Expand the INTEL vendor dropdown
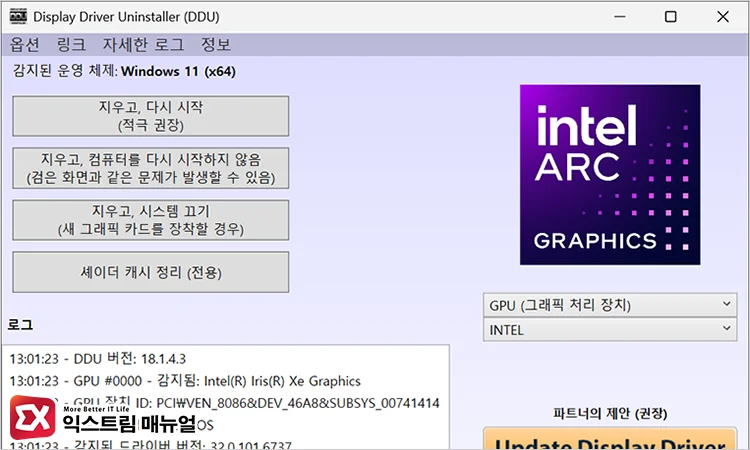This screenshot has width=750, height=450. tap(610, 329)
